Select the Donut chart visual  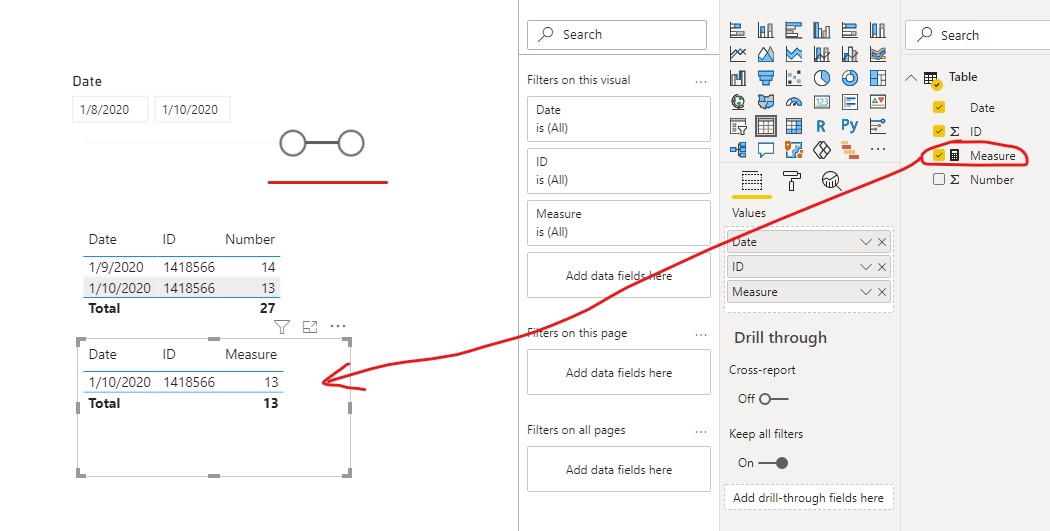tap(850, 78)
